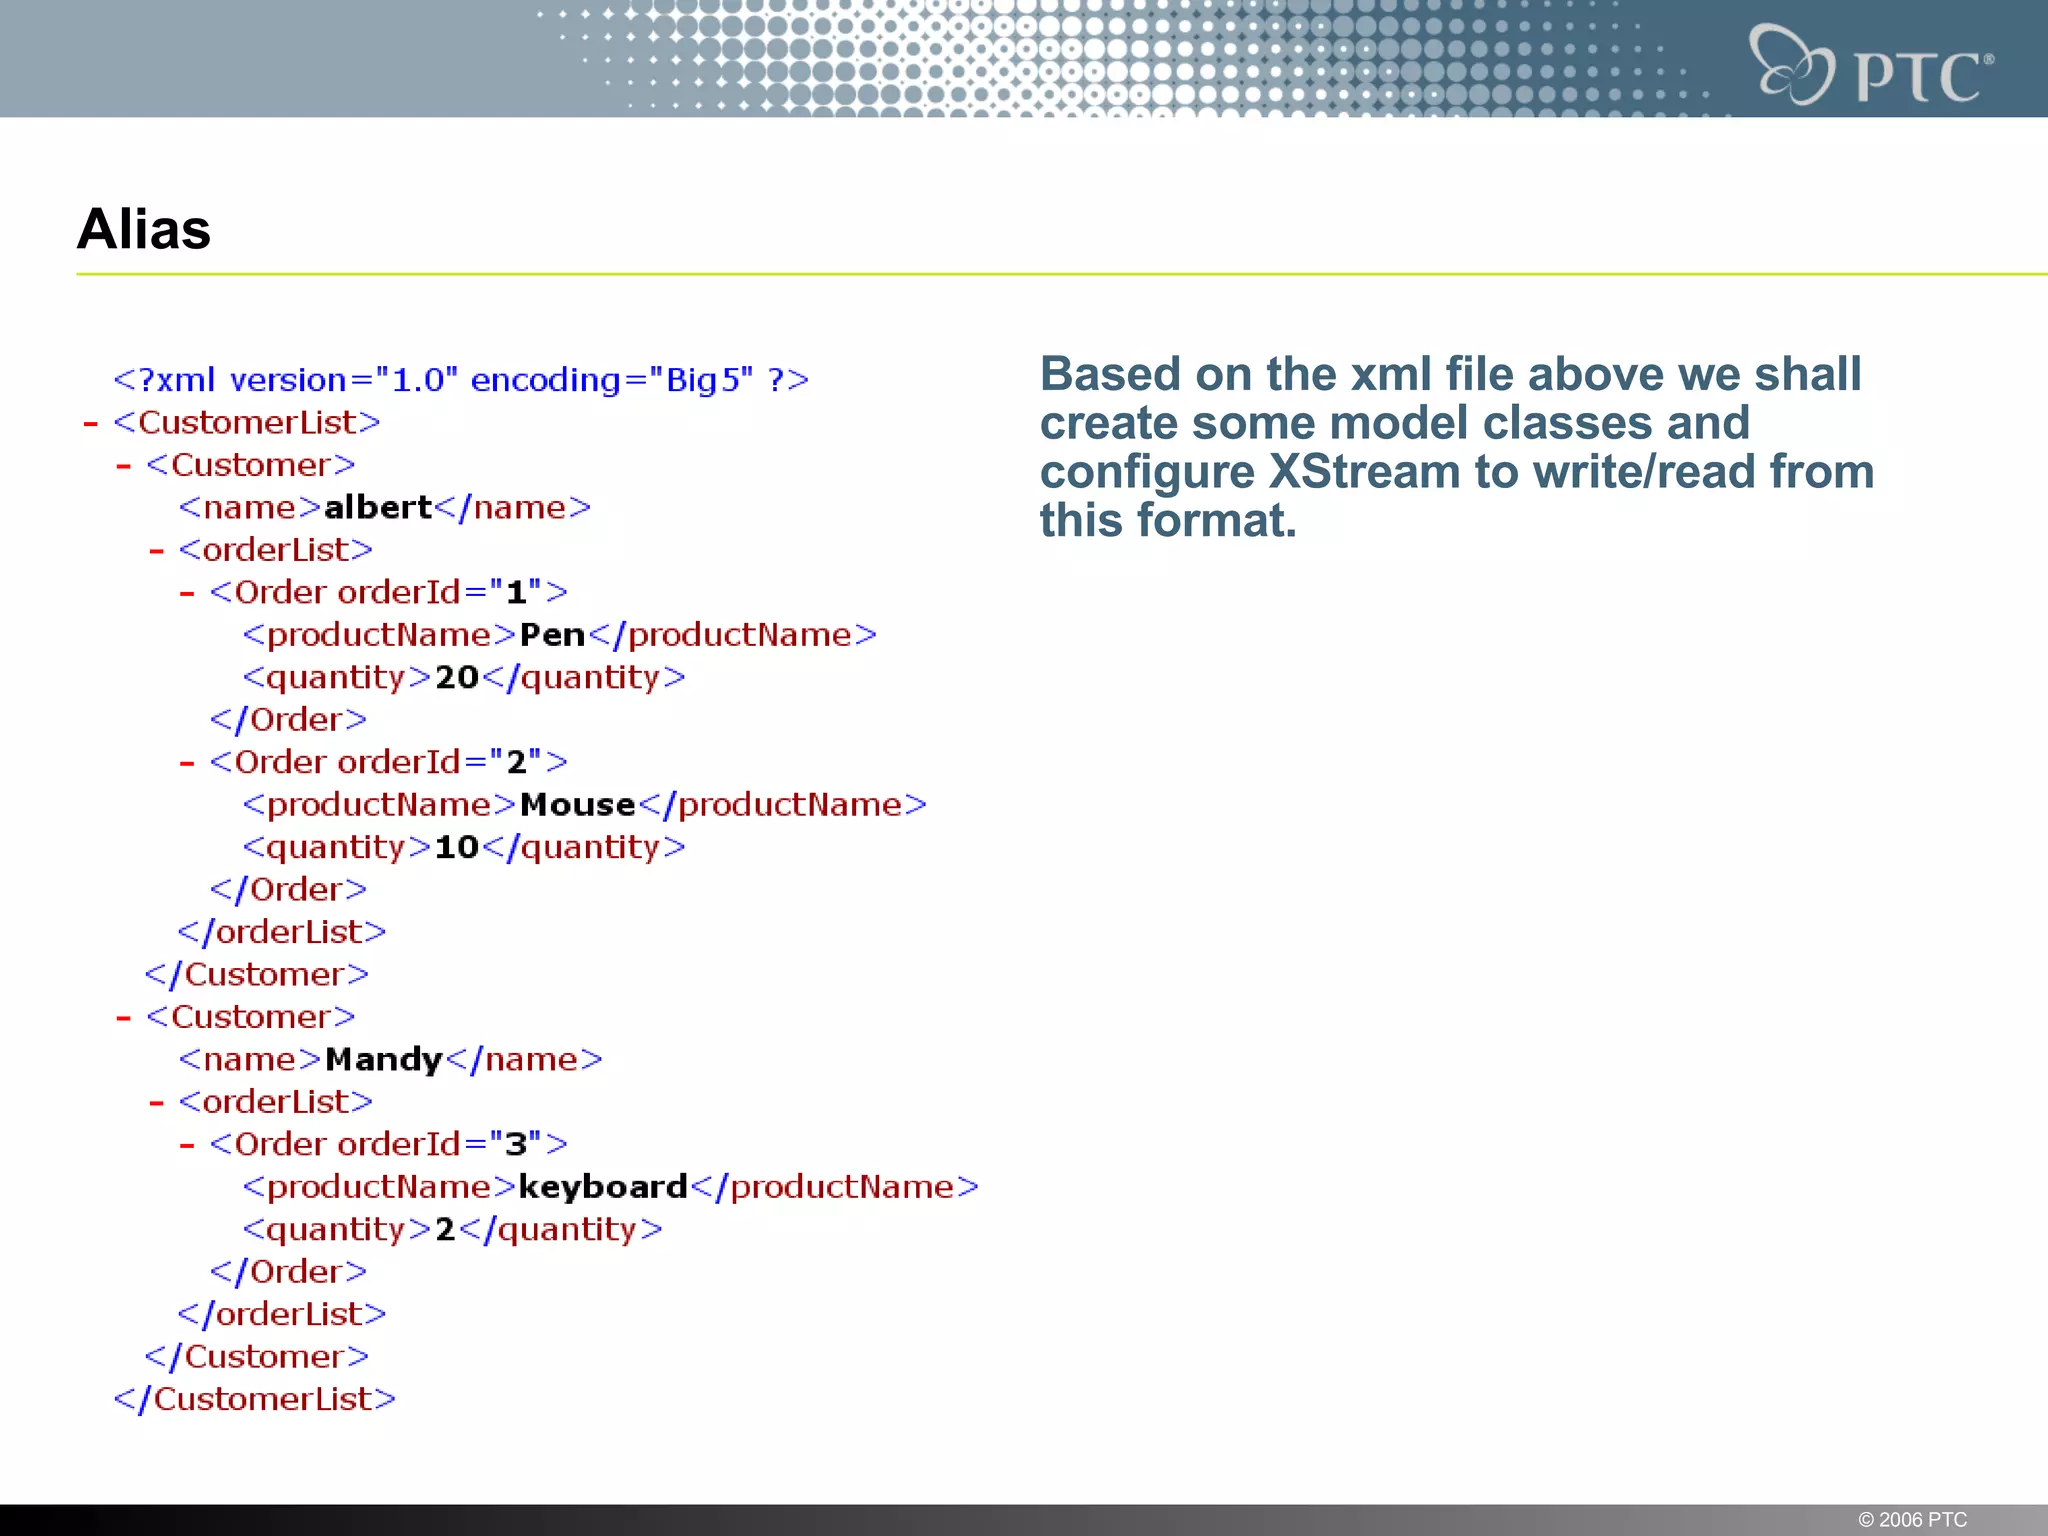The image size is (2048, 1536).
Task: Collapse the Order orderId="3" node
Action: [187, 1146]
